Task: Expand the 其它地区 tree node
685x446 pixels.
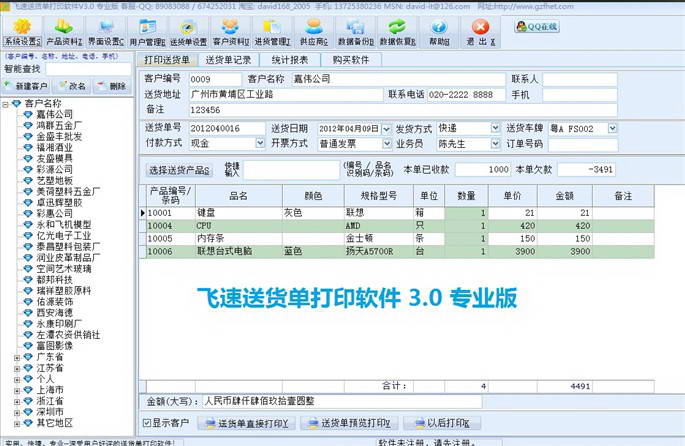Action: 17,423
